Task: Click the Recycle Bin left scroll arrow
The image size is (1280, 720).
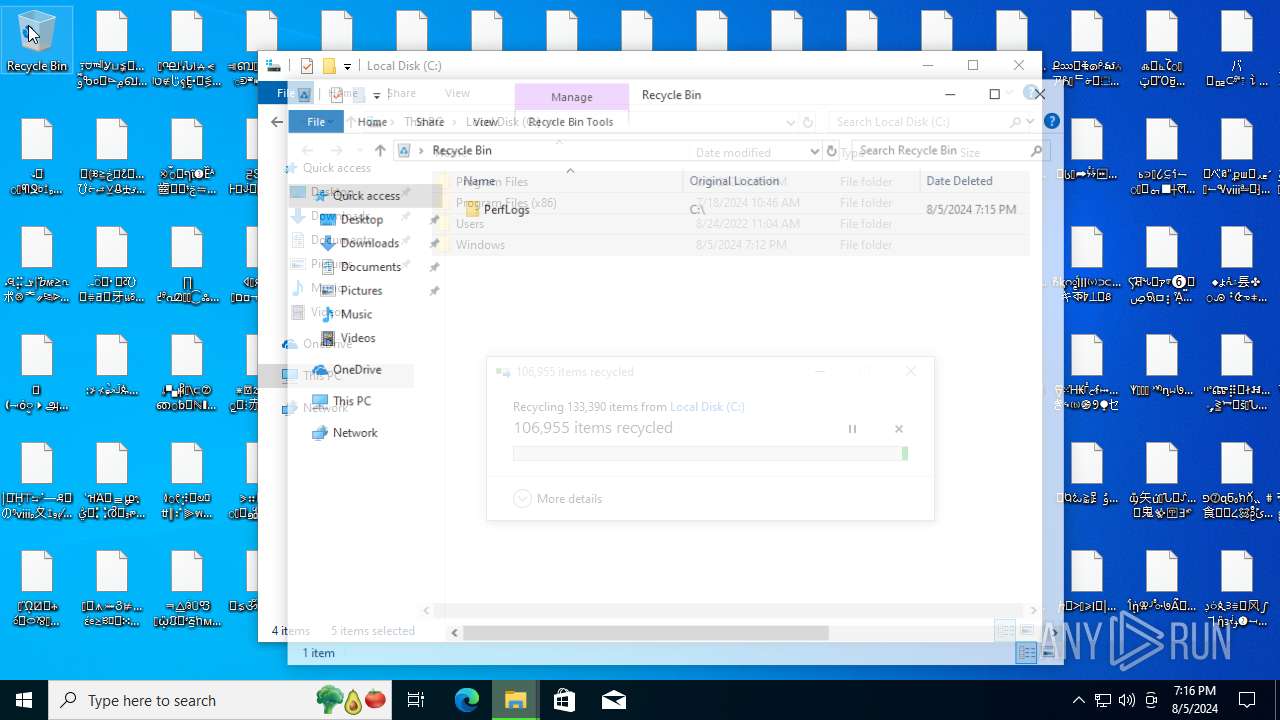Action: pos(455,633)
